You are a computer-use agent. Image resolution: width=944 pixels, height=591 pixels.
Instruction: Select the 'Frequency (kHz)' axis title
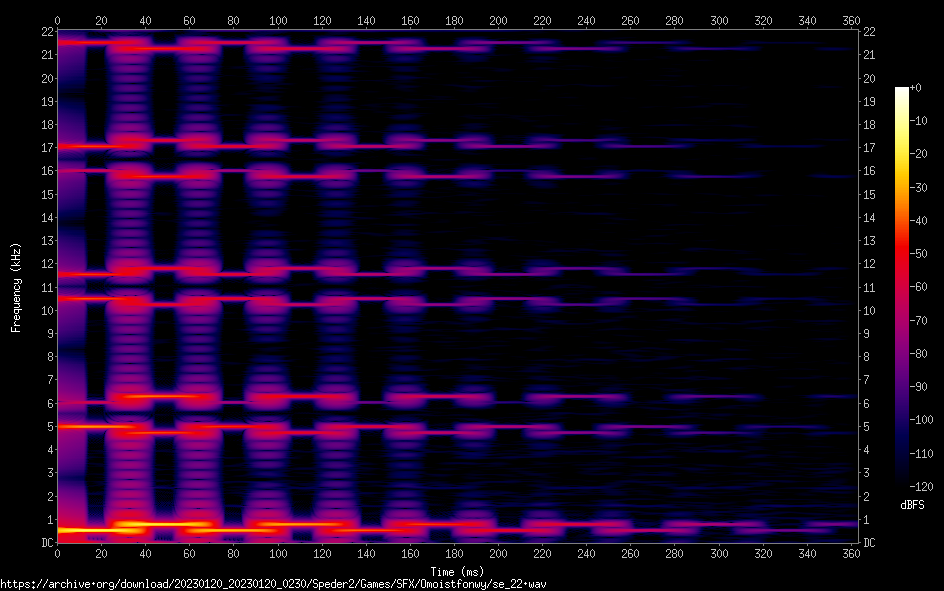pyautogui.click(x=15, y=287)
